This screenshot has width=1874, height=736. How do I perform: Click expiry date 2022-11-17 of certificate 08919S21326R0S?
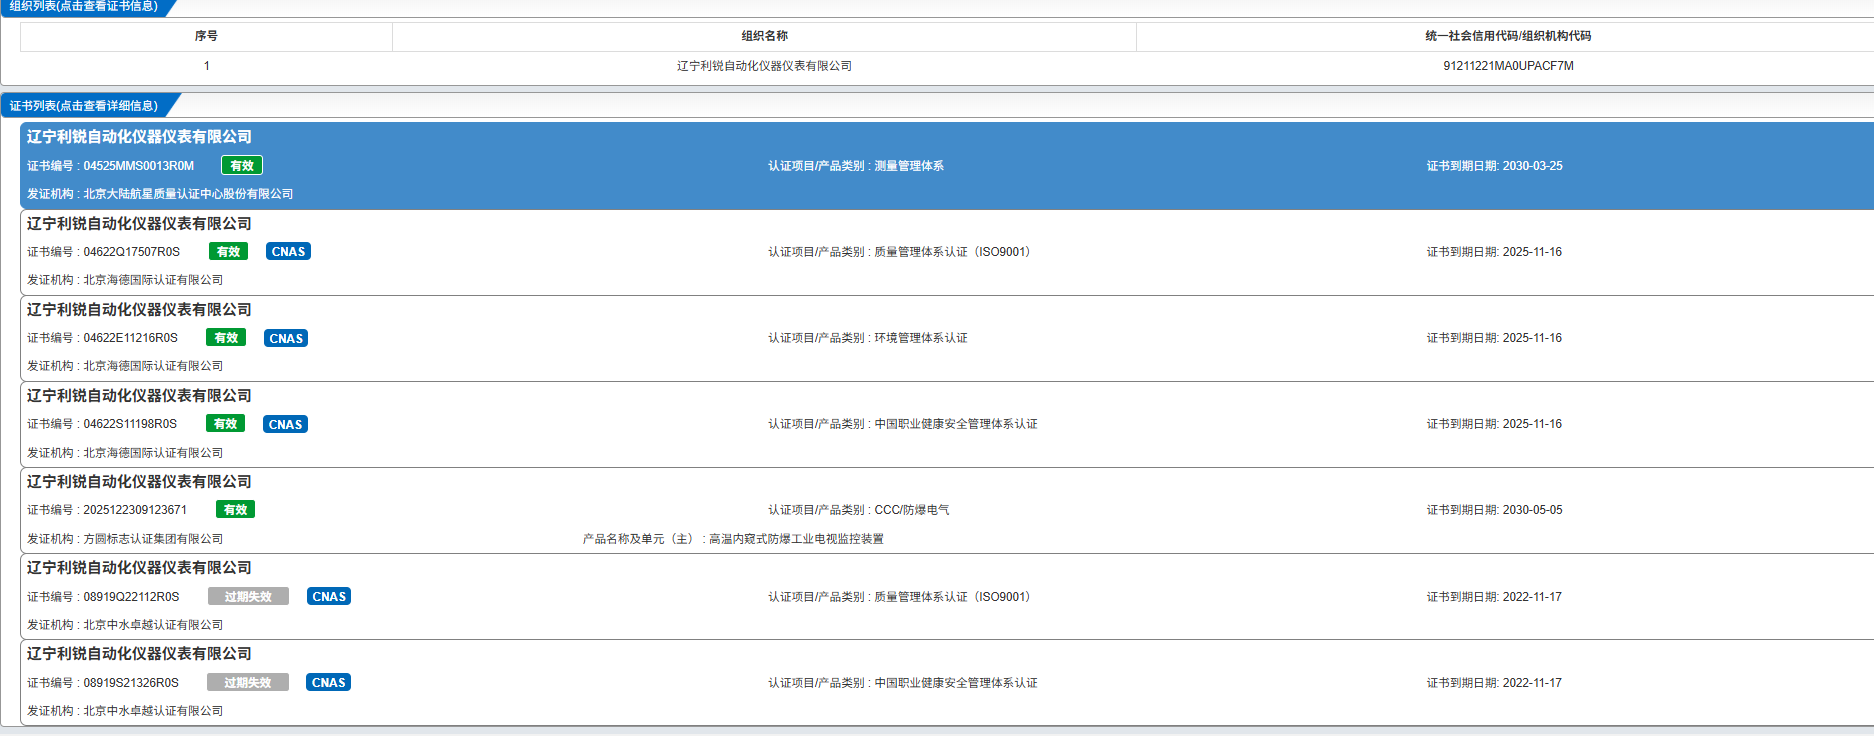(x=1533, y=683)
